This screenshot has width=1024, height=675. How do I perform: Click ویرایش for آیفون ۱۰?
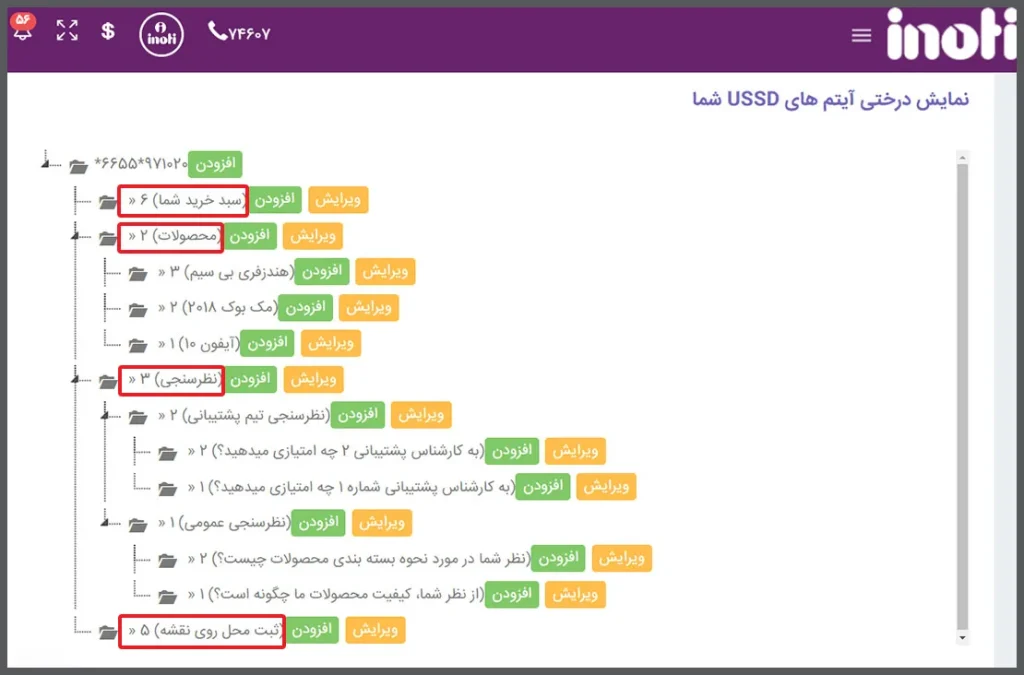(331, 343)
